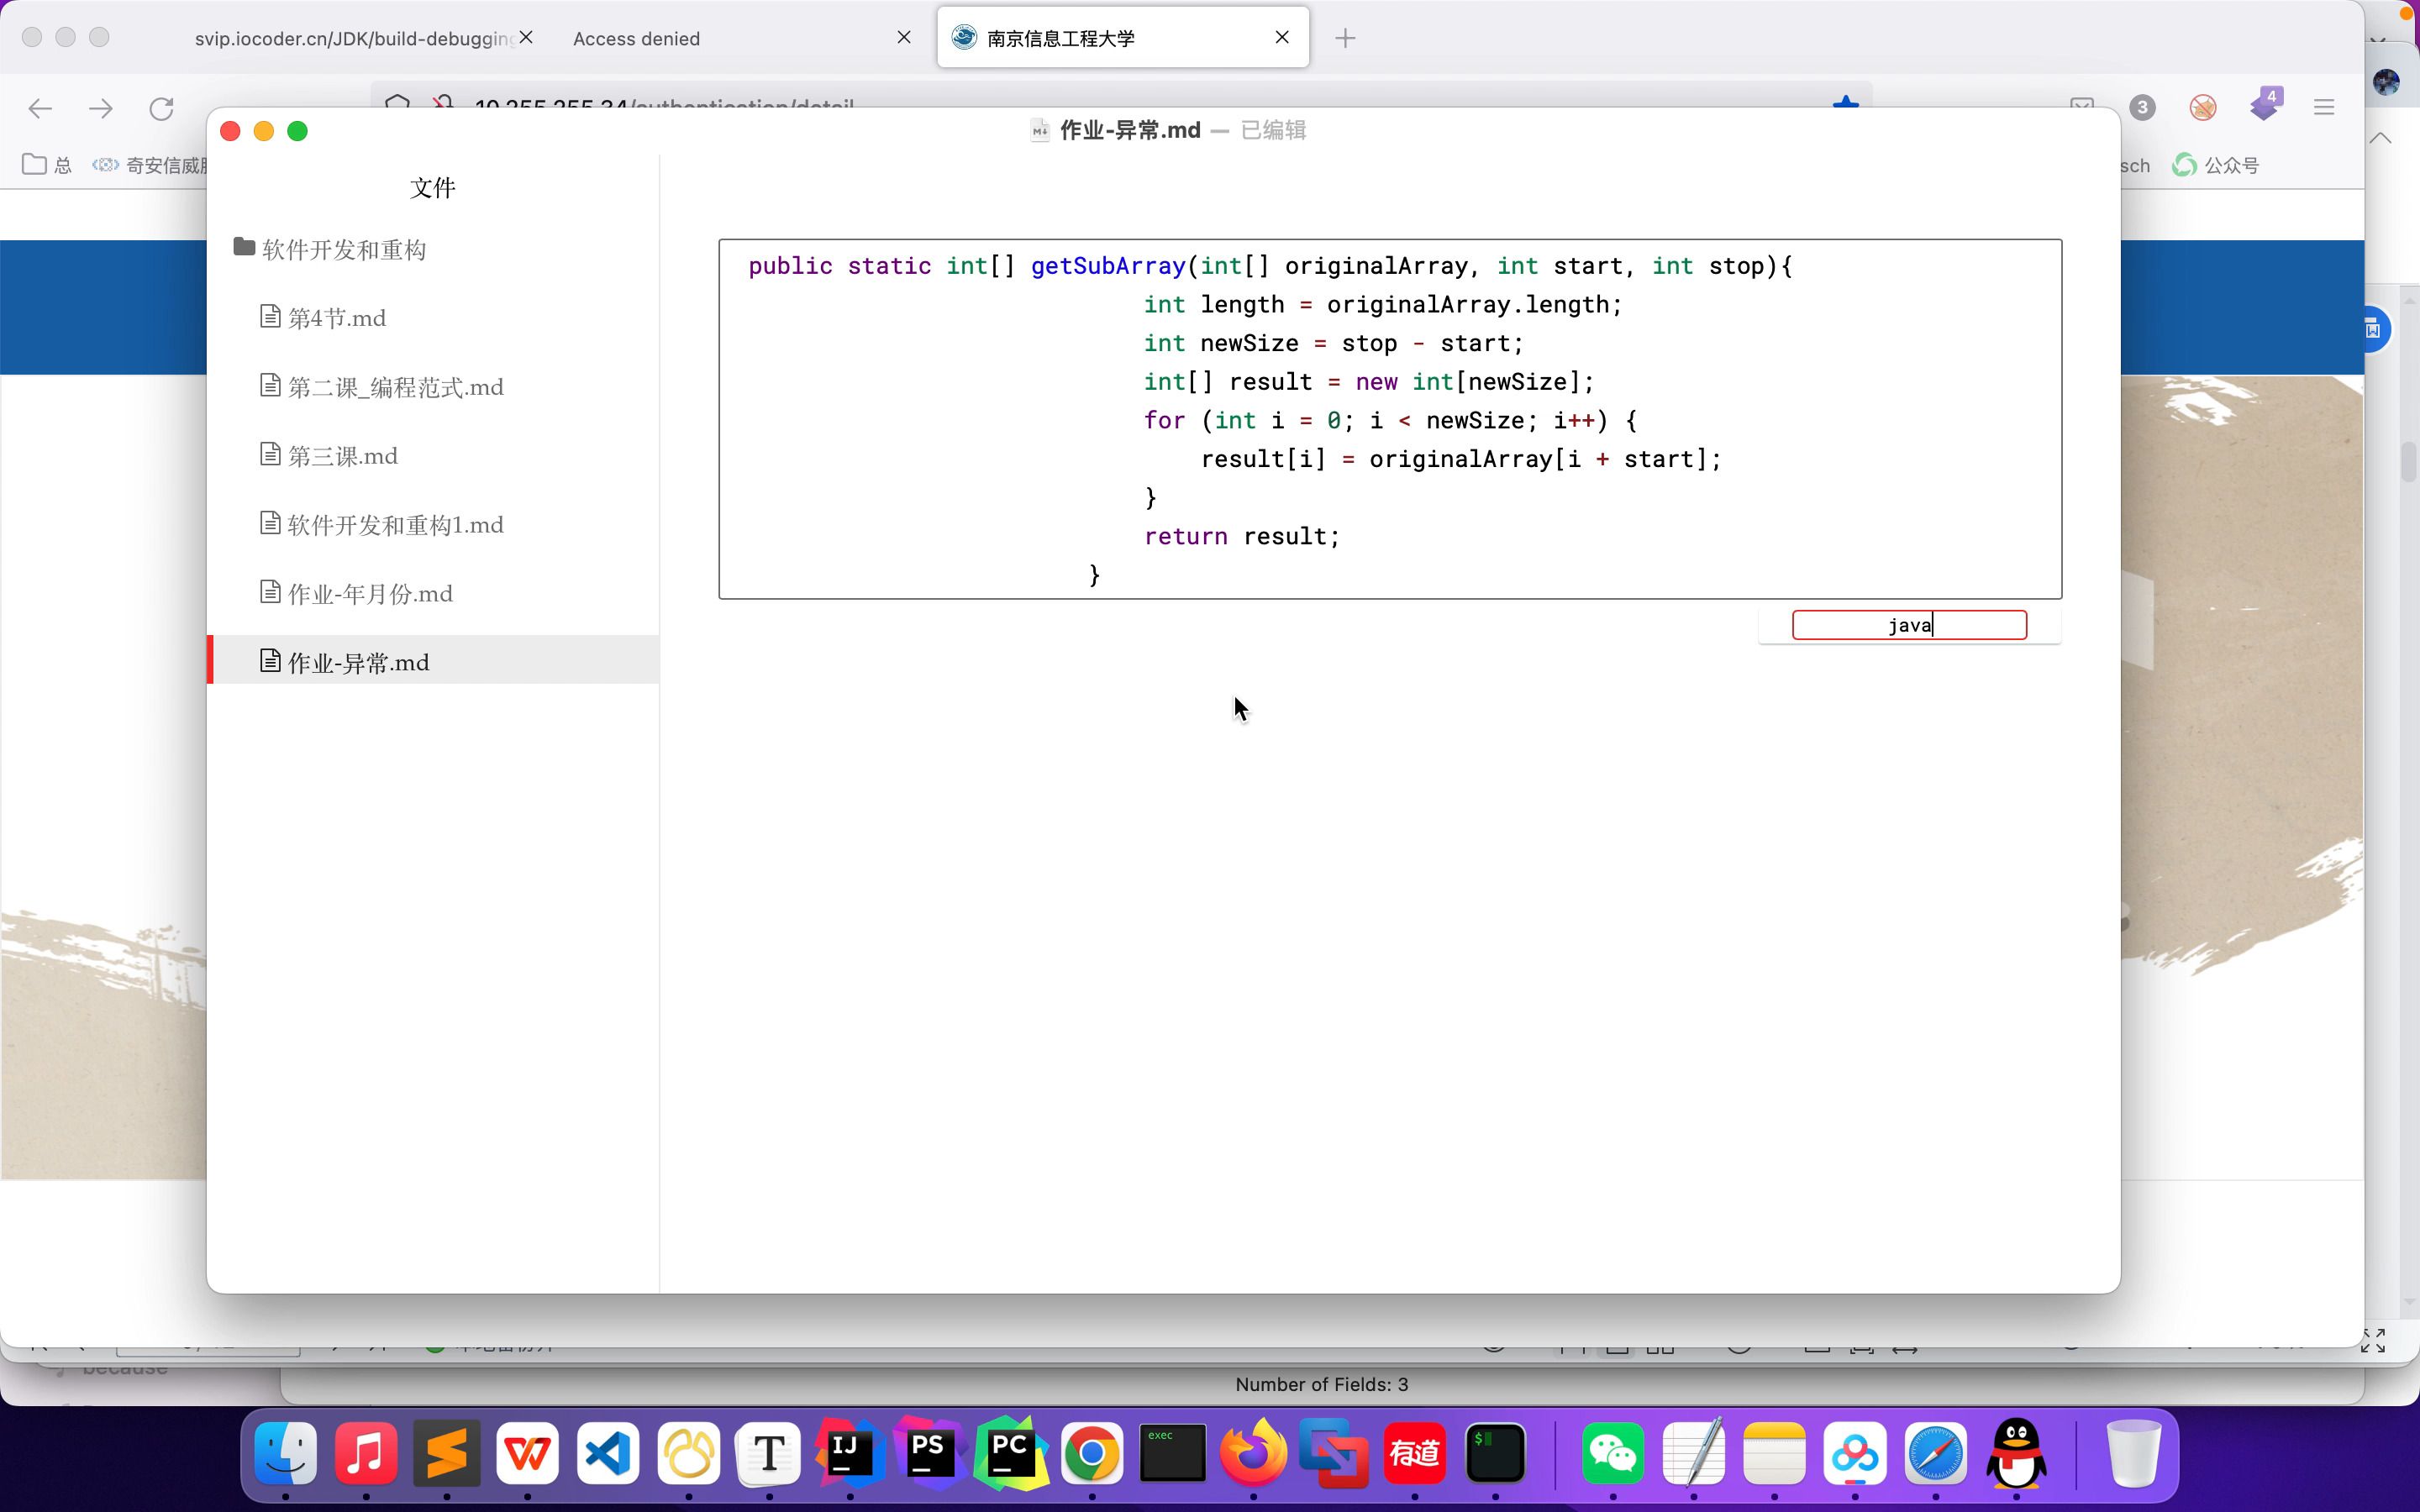Open the 第4节.md file

[336, 318]
